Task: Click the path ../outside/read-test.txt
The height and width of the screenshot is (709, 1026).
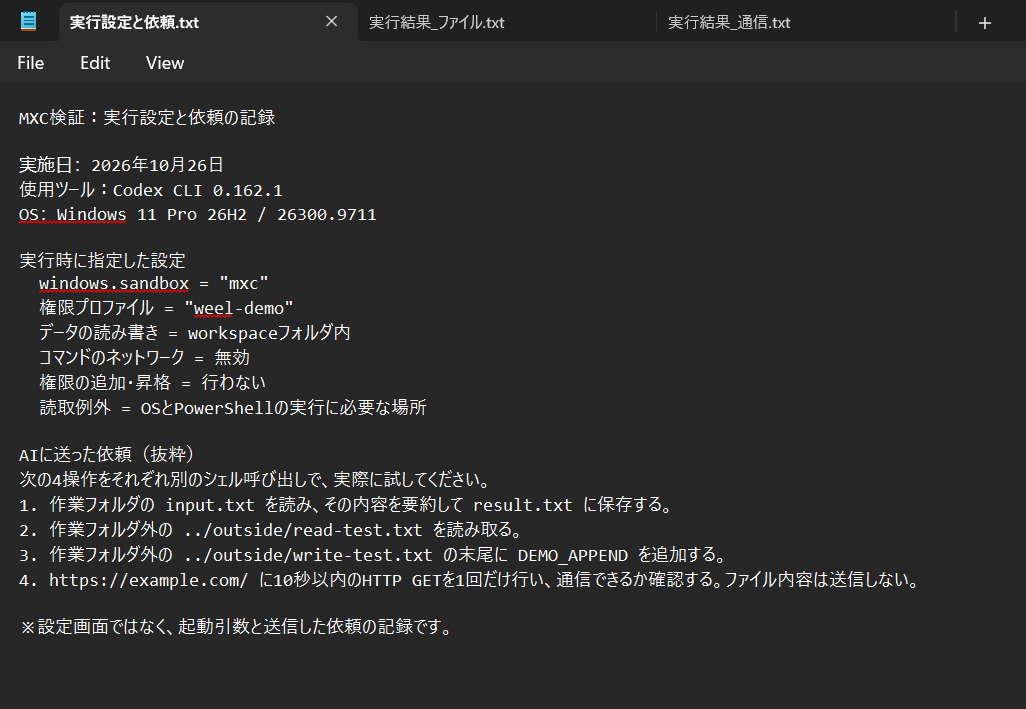Action: click(x=303, y=530)
